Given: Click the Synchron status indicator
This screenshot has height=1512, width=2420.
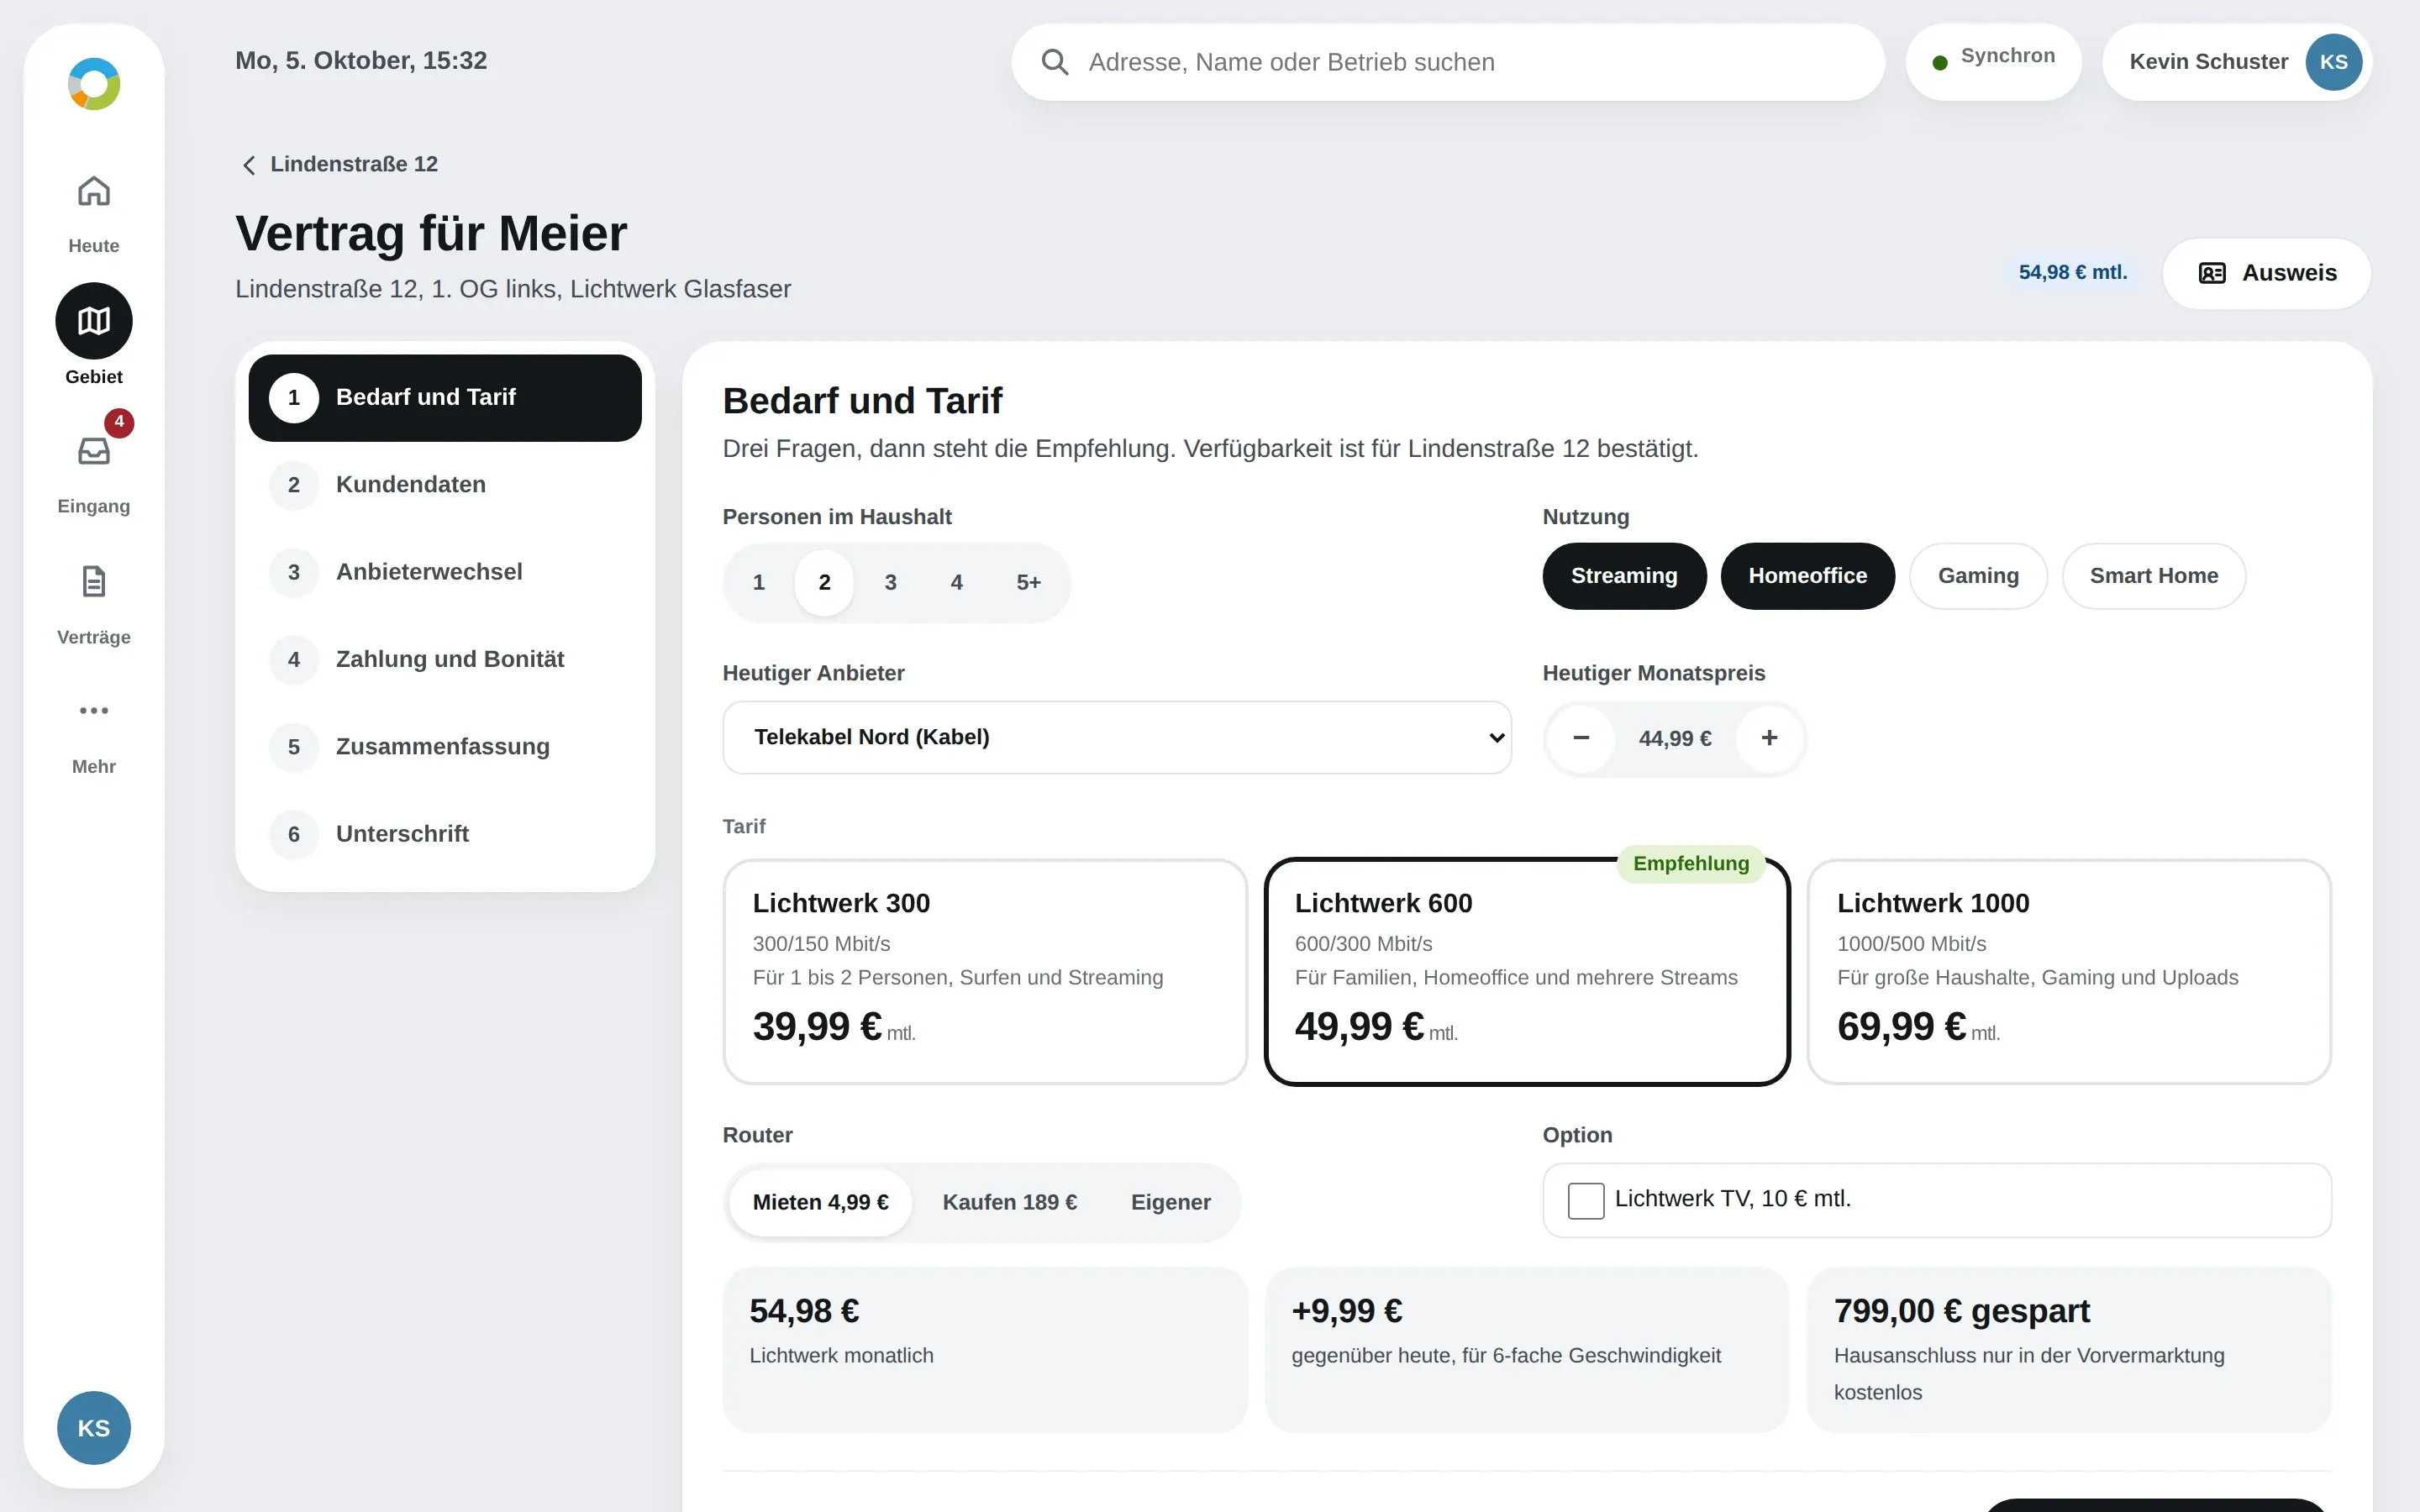Looking at the screenshot, I should [x=1993, y=62].
